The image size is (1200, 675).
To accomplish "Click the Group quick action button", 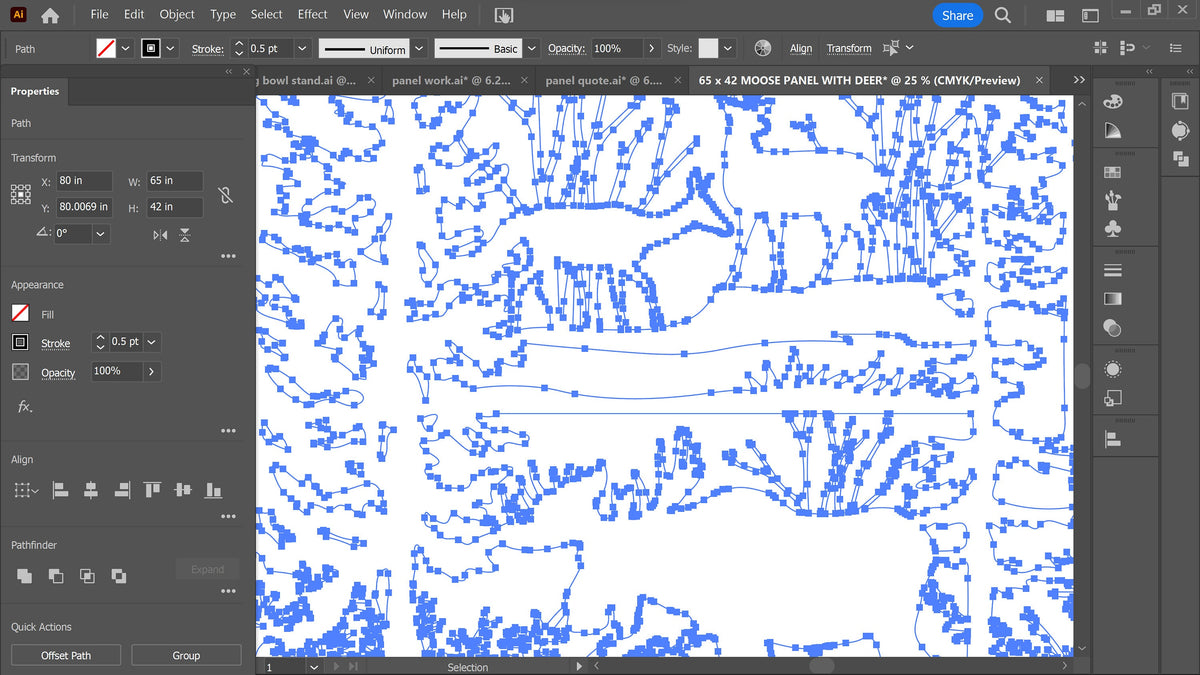I will point(186,655).
